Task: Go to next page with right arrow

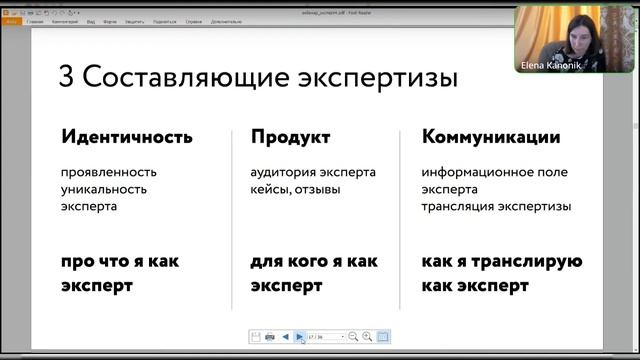Action: click(299, 337)
